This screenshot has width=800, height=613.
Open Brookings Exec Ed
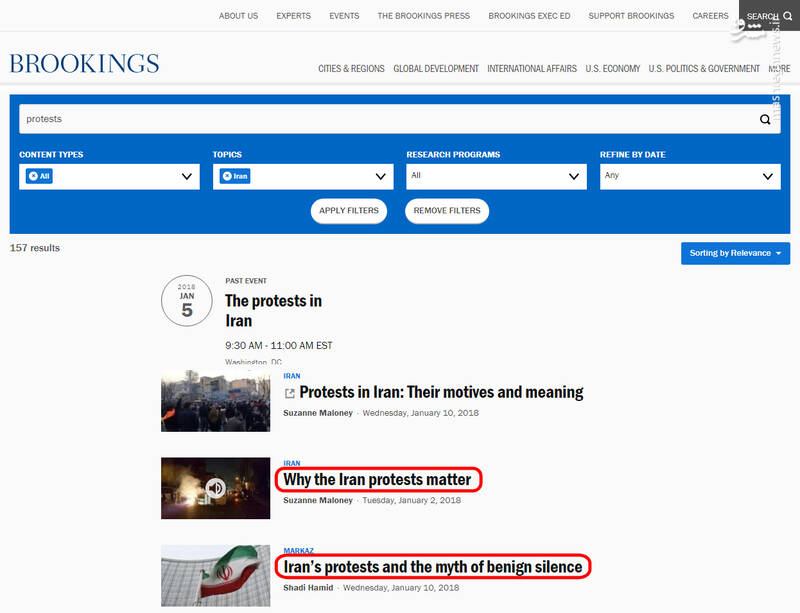(529, 16)
